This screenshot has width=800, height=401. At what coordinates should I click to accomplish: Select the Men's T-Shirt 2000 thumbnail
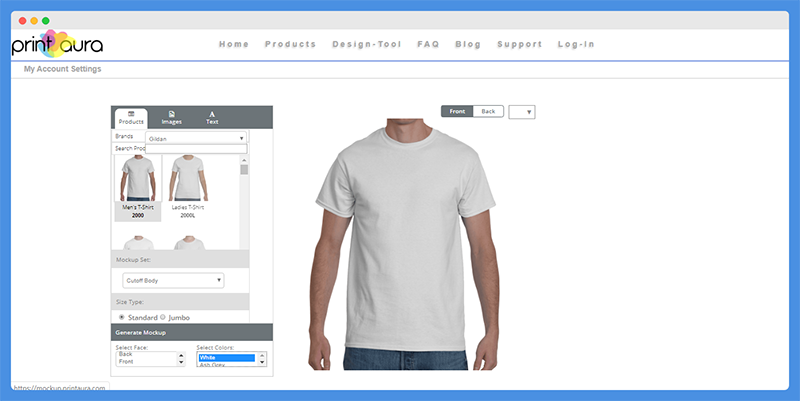(138, 188)
